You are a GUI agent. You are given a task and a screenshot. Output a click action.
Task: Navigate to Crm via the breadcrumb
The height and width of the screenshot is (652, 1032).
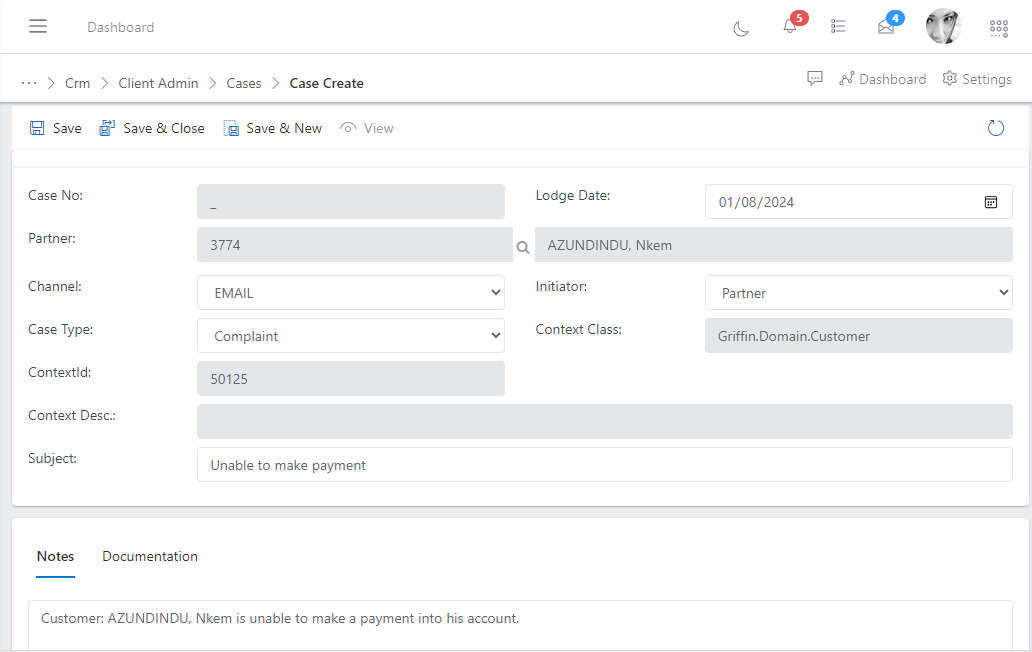[x=77, y=83]
